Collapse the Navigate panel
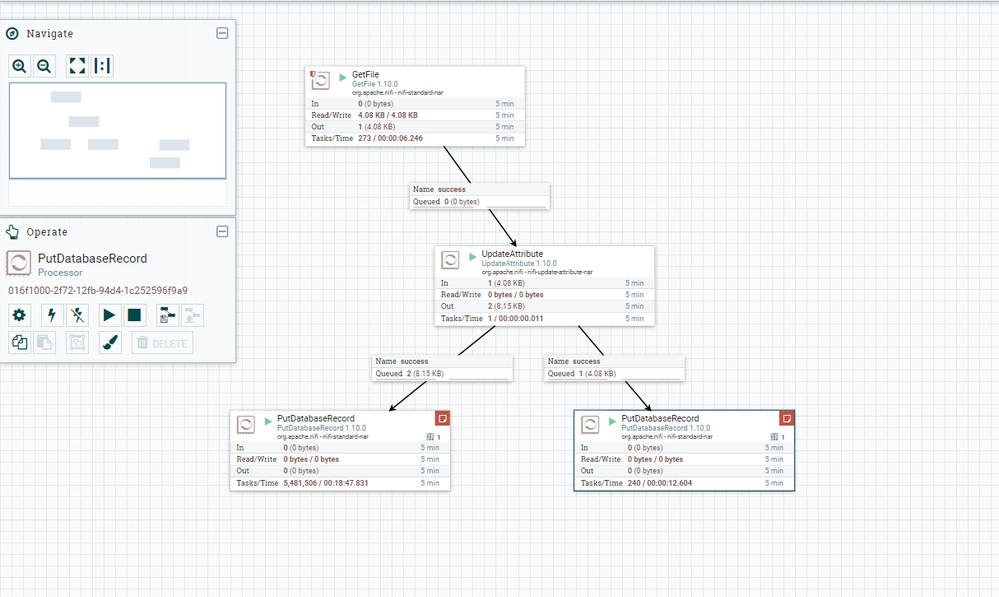 (x=222, y=33)
